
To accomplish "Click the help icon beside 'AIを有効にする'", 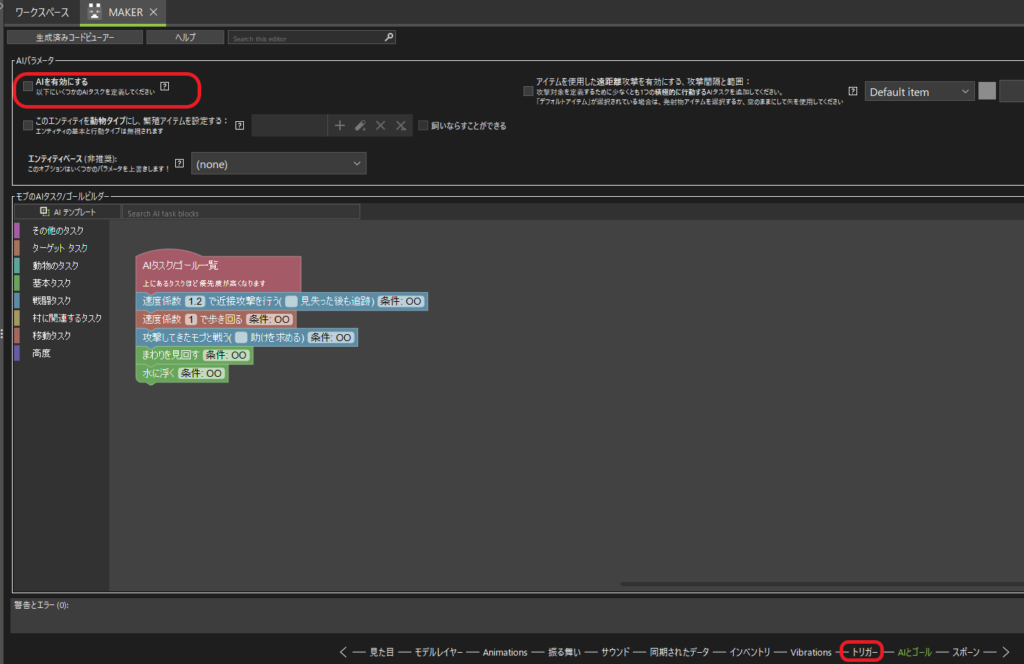I will point(165,87).
